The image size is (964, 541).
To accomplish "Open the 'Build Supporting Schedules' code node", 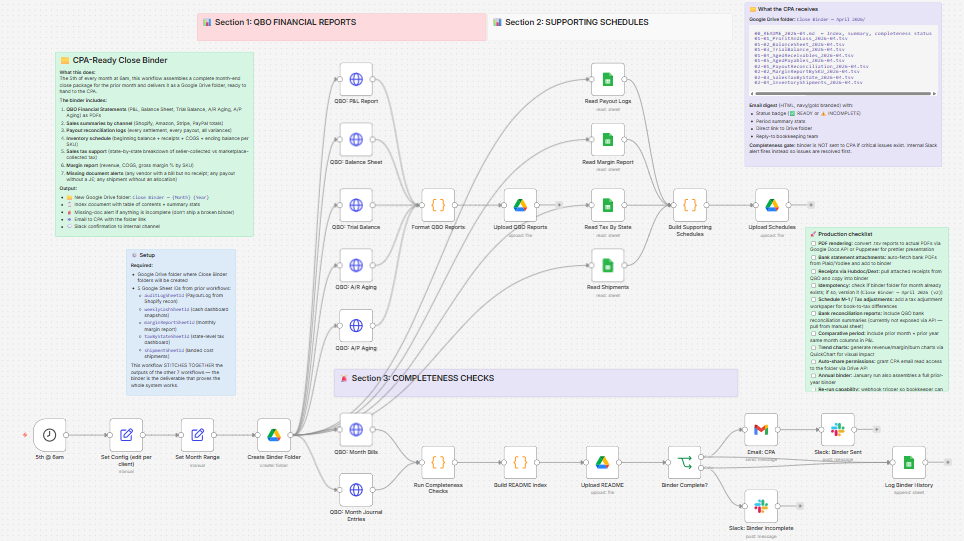I will pos(690,205).
